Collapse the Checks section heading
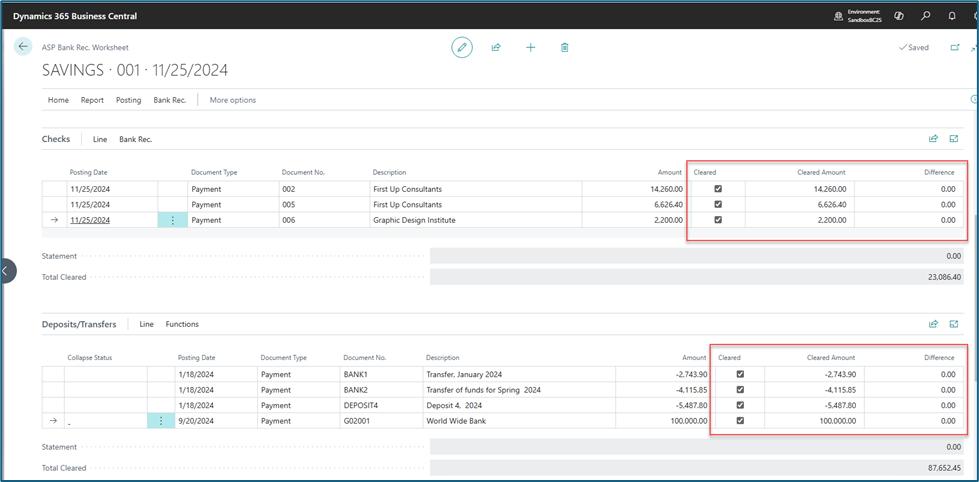Viewport: 979px width, 482px height. (56, 139)
